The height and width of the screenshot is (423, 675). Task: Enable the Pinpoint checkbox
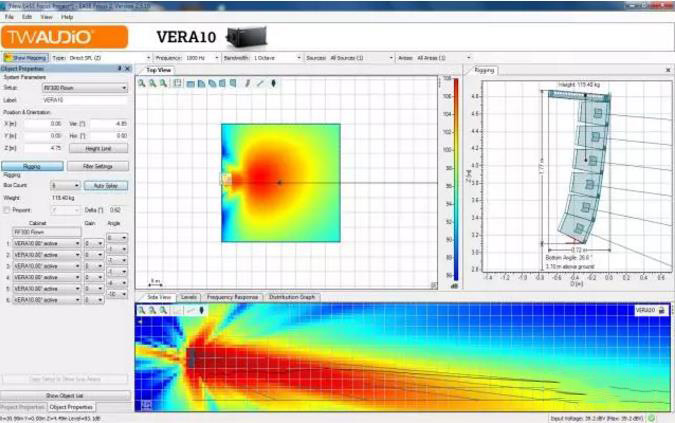coord(6,210)
